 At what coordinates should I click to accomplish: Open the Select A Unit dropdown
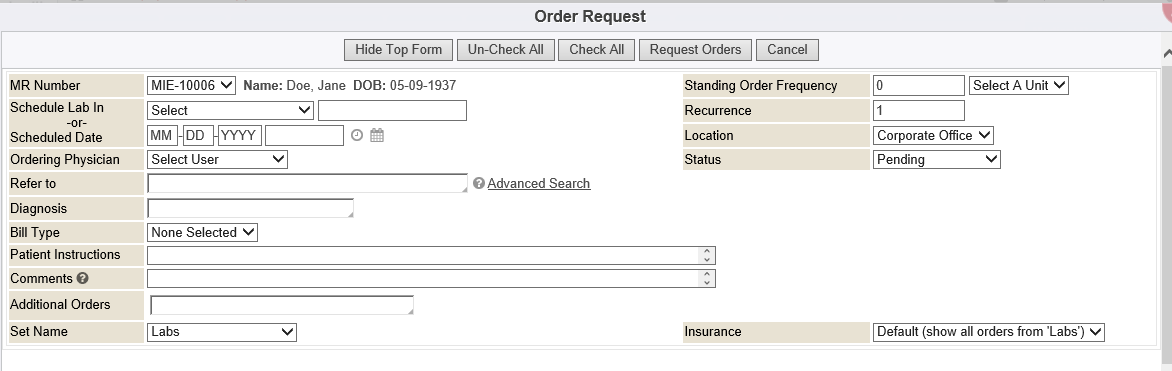click(x=1019, y=85)
